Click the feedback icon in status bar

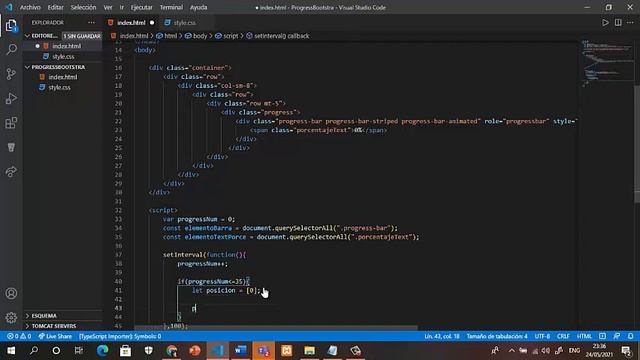pos(617,336)
